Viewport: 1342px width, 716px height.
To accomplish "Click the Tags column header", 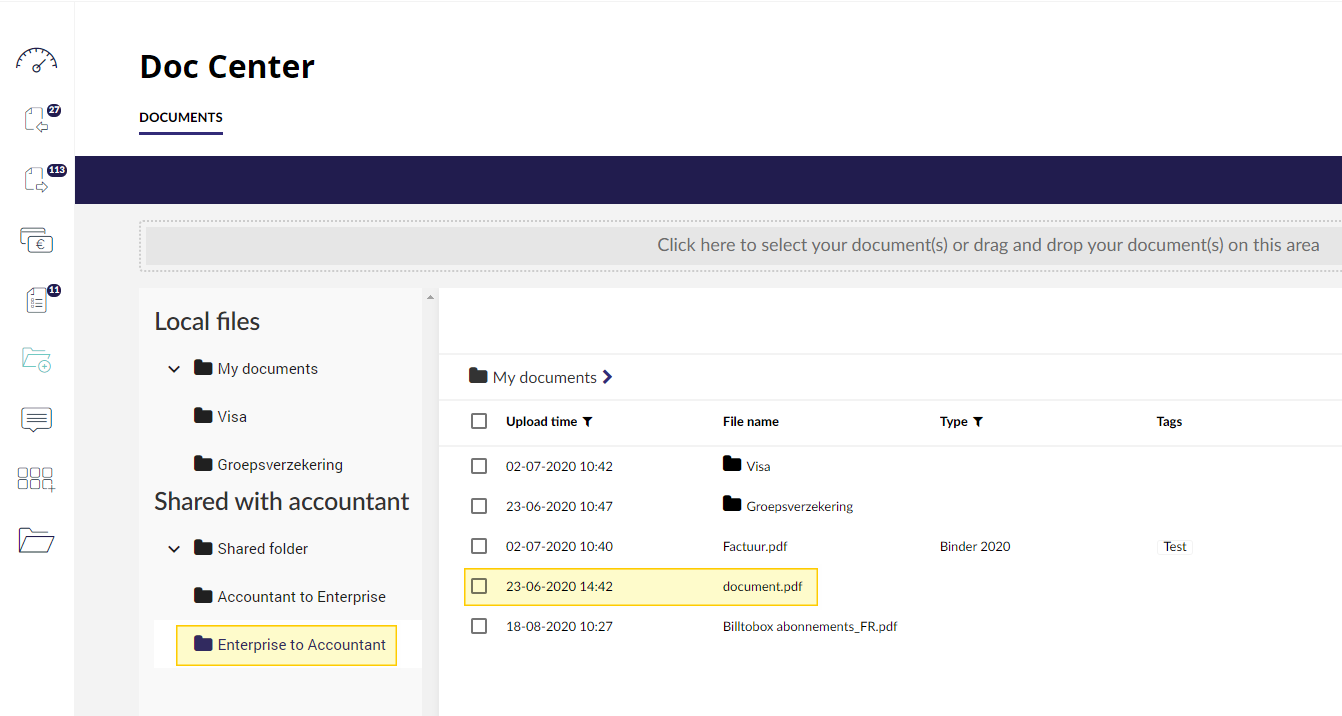I will click(x=1170, y=422).
